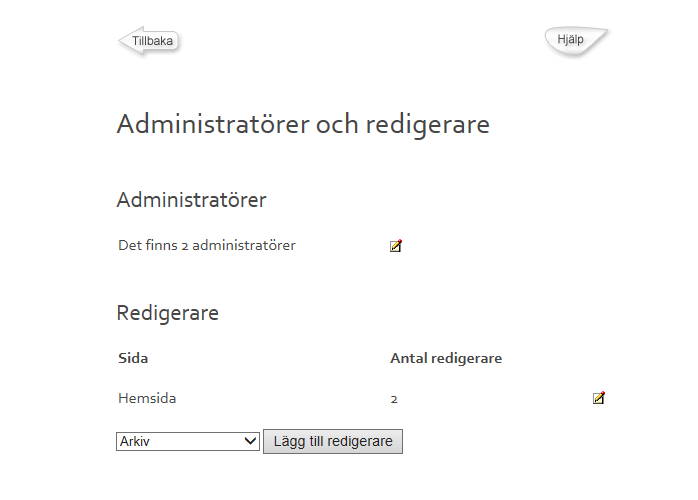
Task: Click the Sida column header
Action: coord(133,358)
